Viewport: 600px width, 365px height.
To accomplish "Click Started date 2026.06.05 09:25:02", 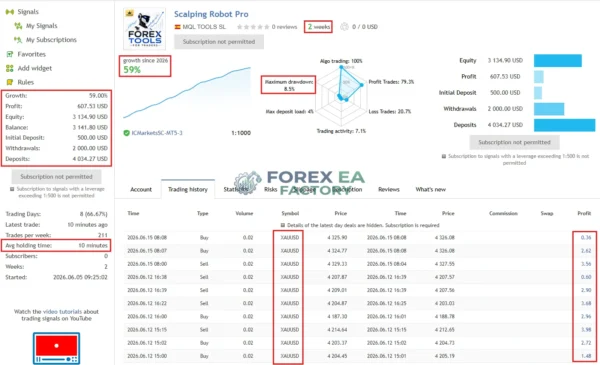I will pyautogui.click(x=80, y=277).
